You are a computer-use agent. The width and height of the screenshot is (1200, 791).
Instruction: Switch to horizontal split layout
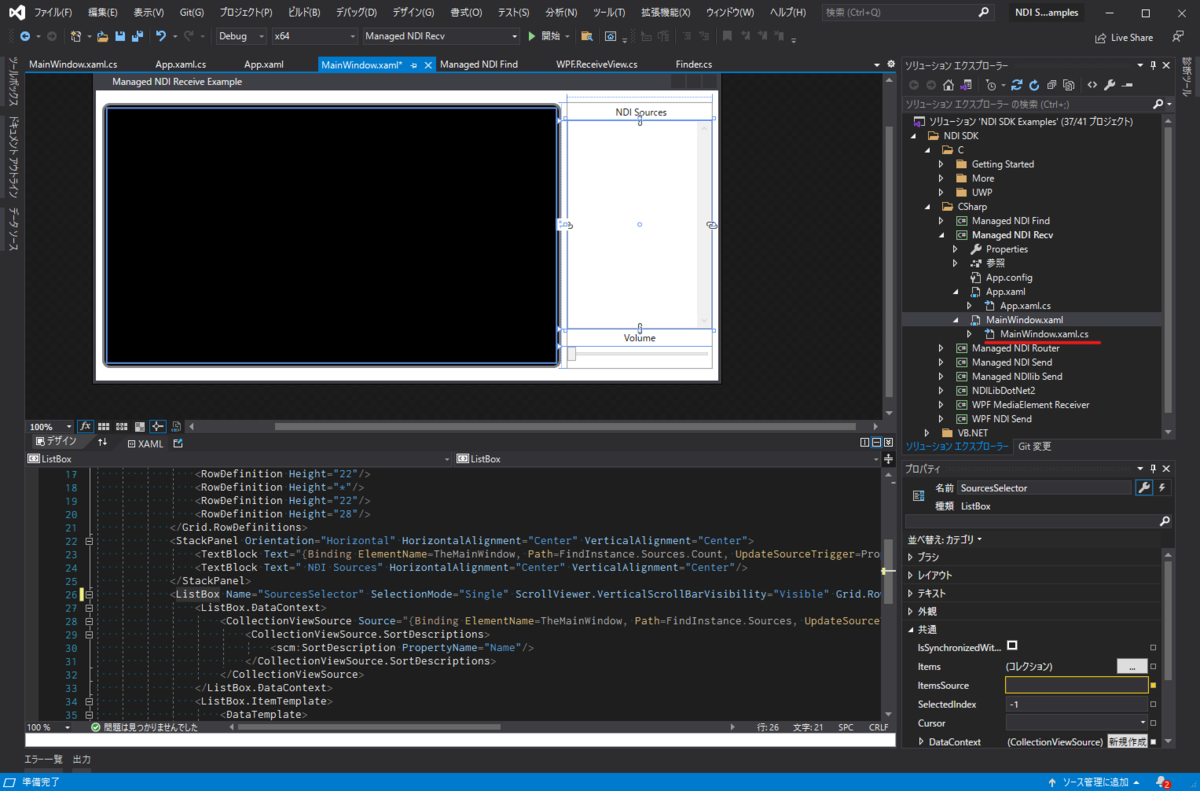[876, 443]
